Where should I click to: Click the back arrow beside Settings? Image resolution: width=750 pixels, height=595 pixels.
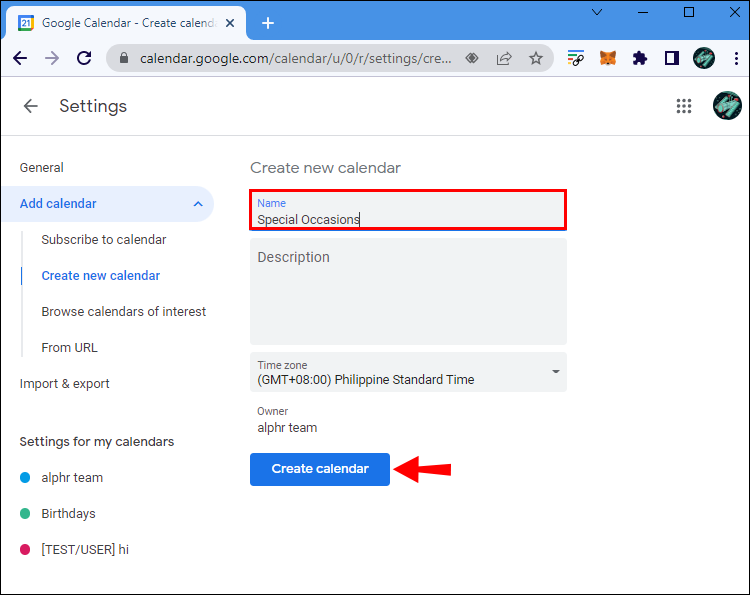(31, 106)
